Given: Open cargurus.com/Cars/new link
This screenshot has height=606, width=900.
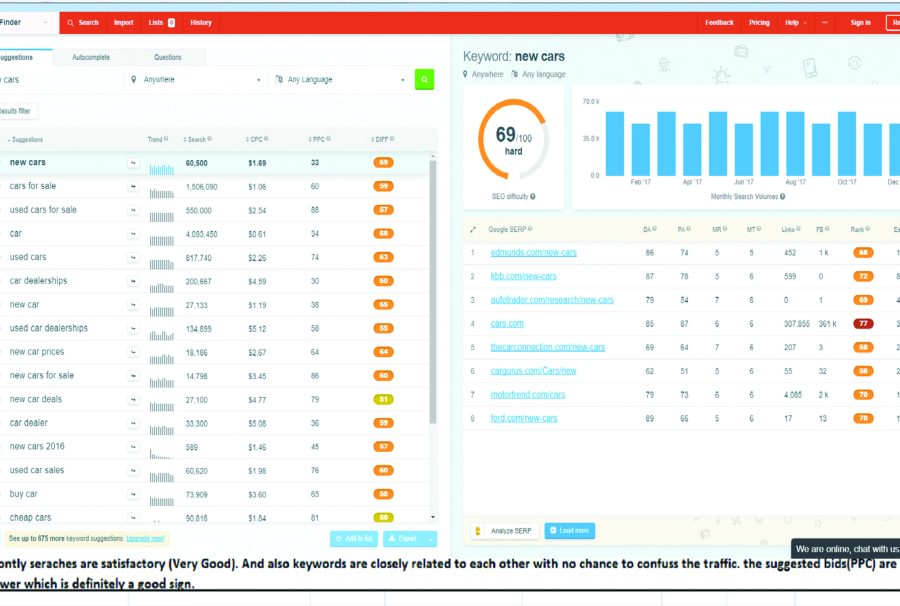Looking at the screenshot, I should (x=533, y=371).
